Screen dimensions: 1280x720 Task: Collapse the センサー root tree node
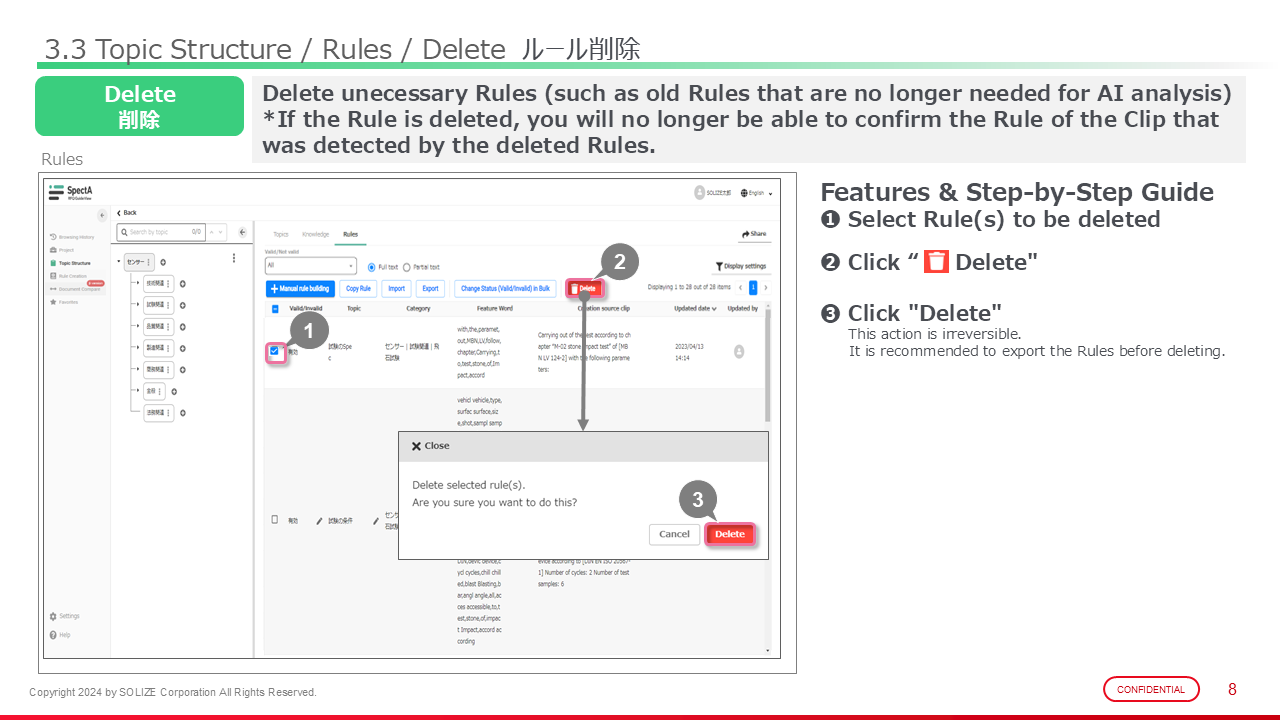(x=120, y=262)
